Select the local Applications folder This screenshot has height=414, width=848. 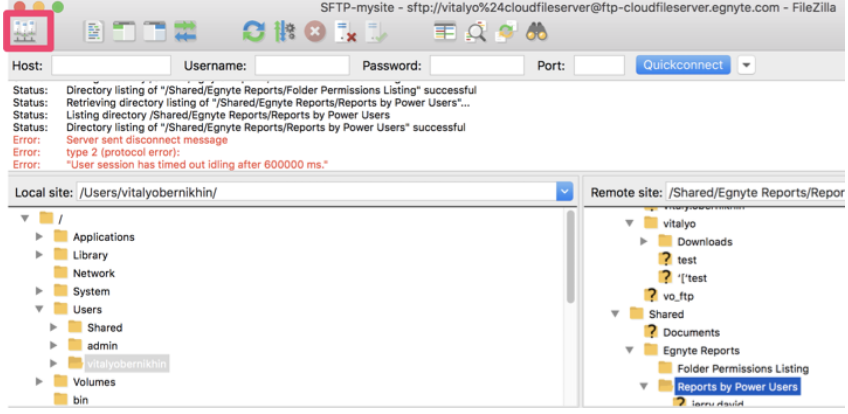point(104,237)
